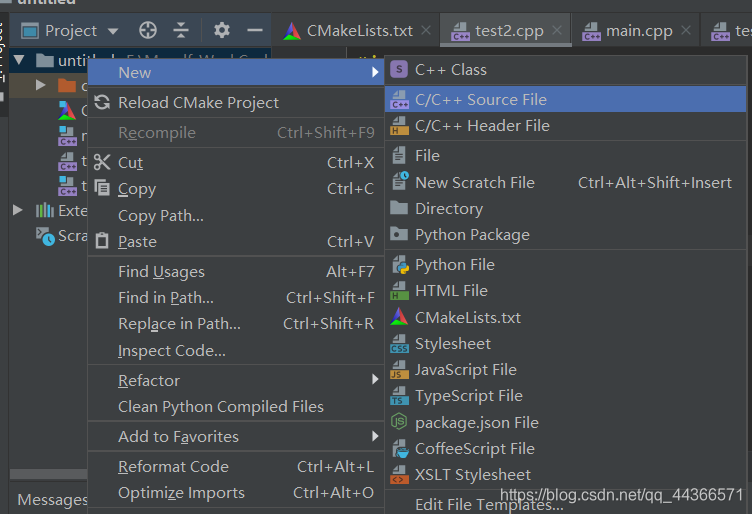Select C/C++ Source File option
The width and height of the screenshot is (752, 514).
(565, 99)
